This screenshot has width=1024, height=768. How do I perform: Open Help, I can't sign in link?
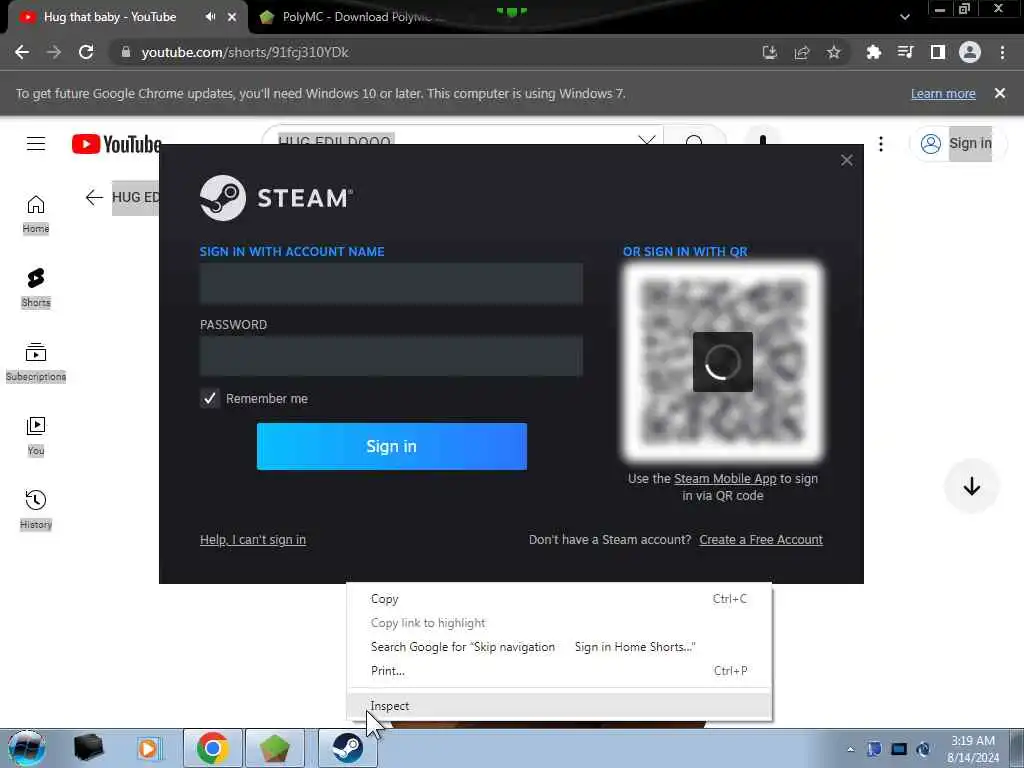click(x=253, y=539)
